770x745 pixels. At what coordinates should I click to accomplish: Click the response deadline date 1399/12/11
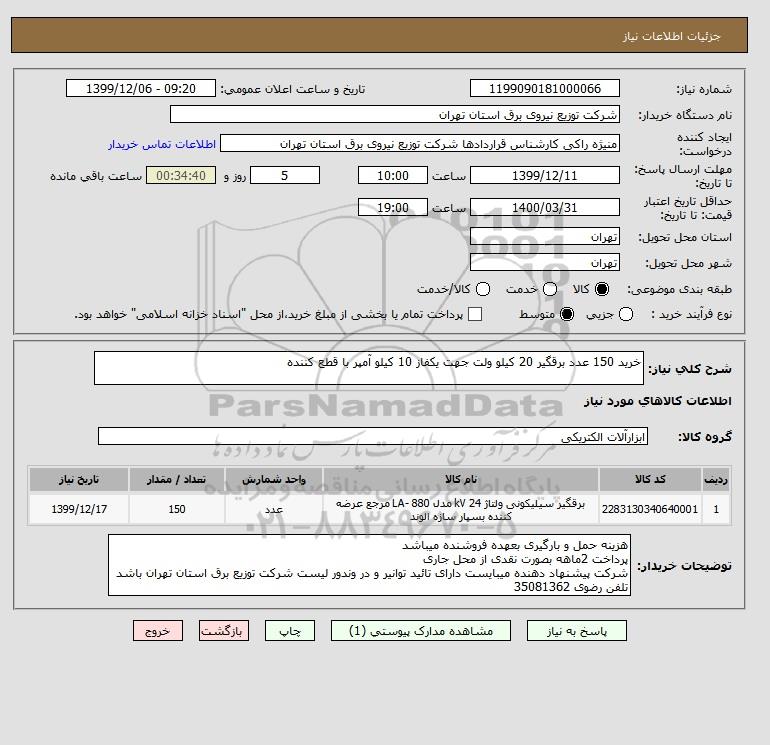(x=545, y=175)
